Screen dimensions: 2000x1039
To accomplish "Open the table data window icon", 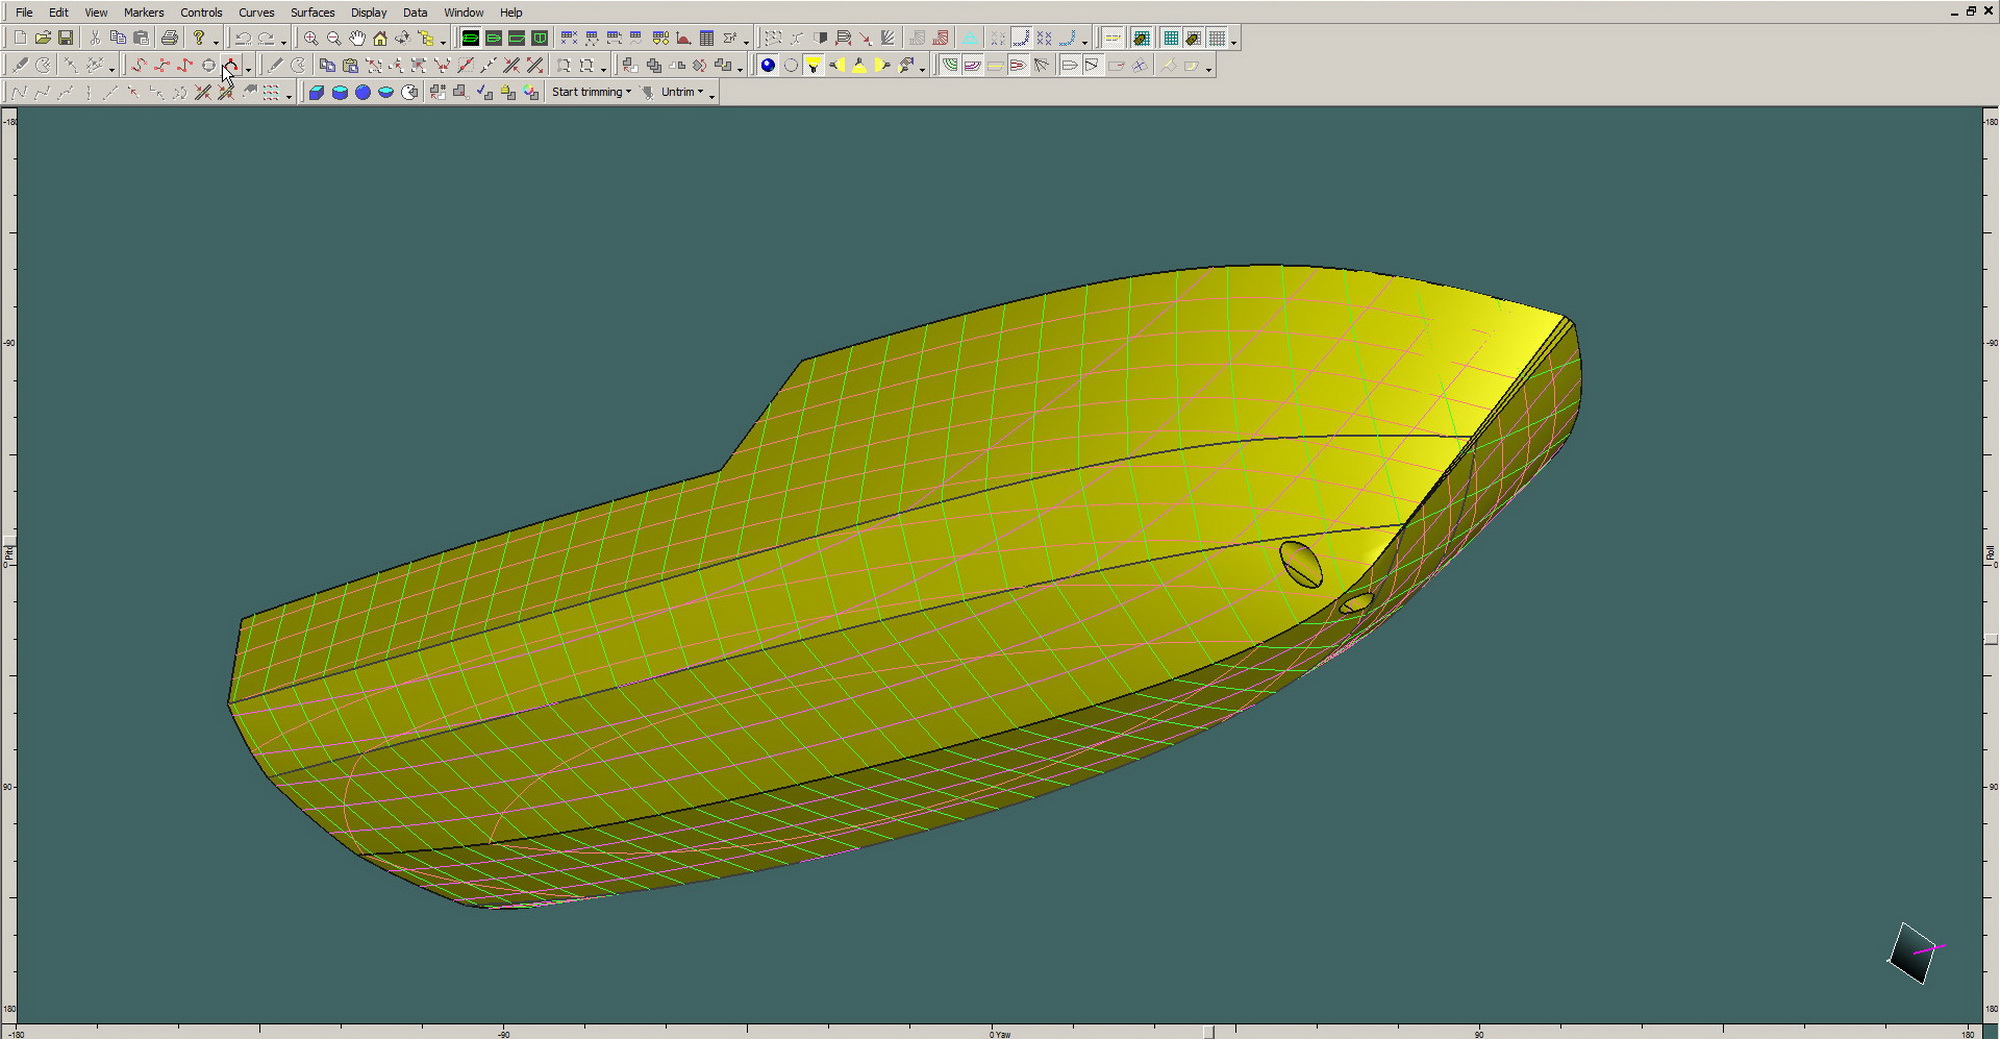I will click(x=707, y=38).
